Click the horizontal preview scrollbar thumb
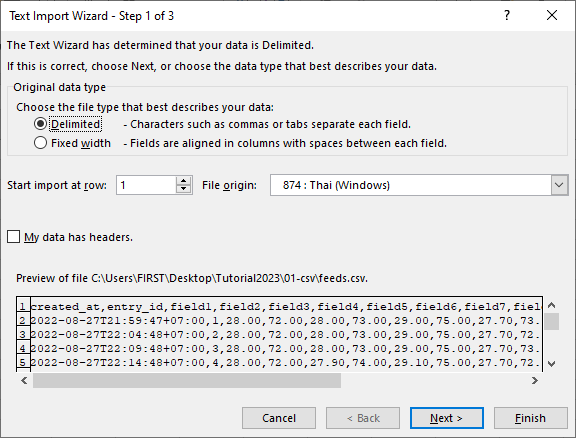The width and height of the screenshot is (576, 438). coord(187,380)
